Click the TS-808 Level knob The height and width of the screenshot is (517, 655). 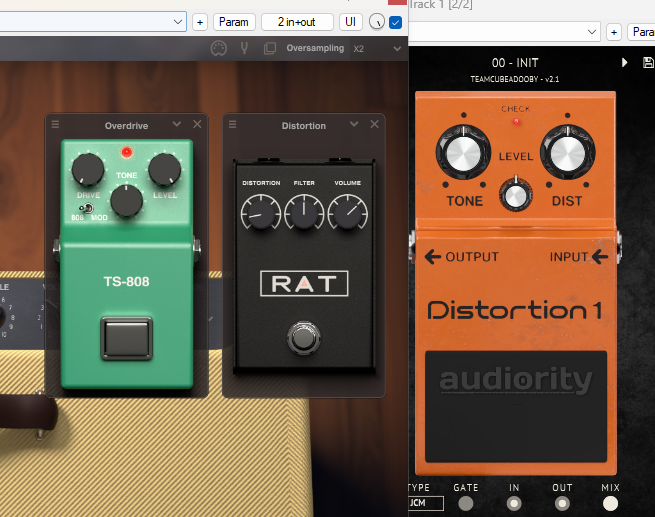click(165, 169)
